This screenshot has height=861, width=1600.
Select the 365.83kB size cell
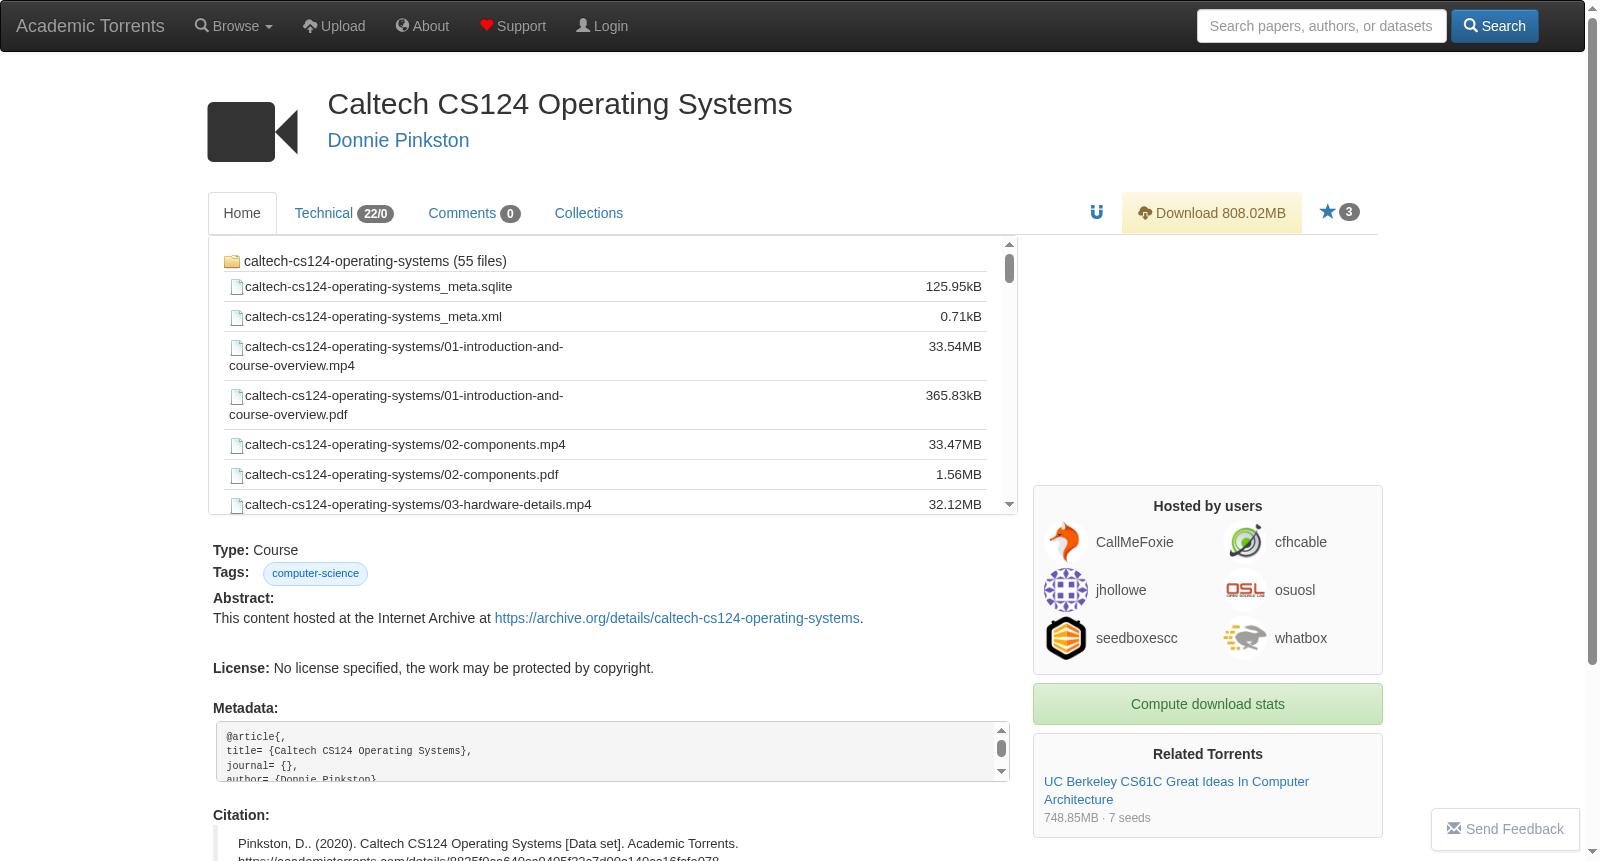pyautogui.click(x=953, y=396)
